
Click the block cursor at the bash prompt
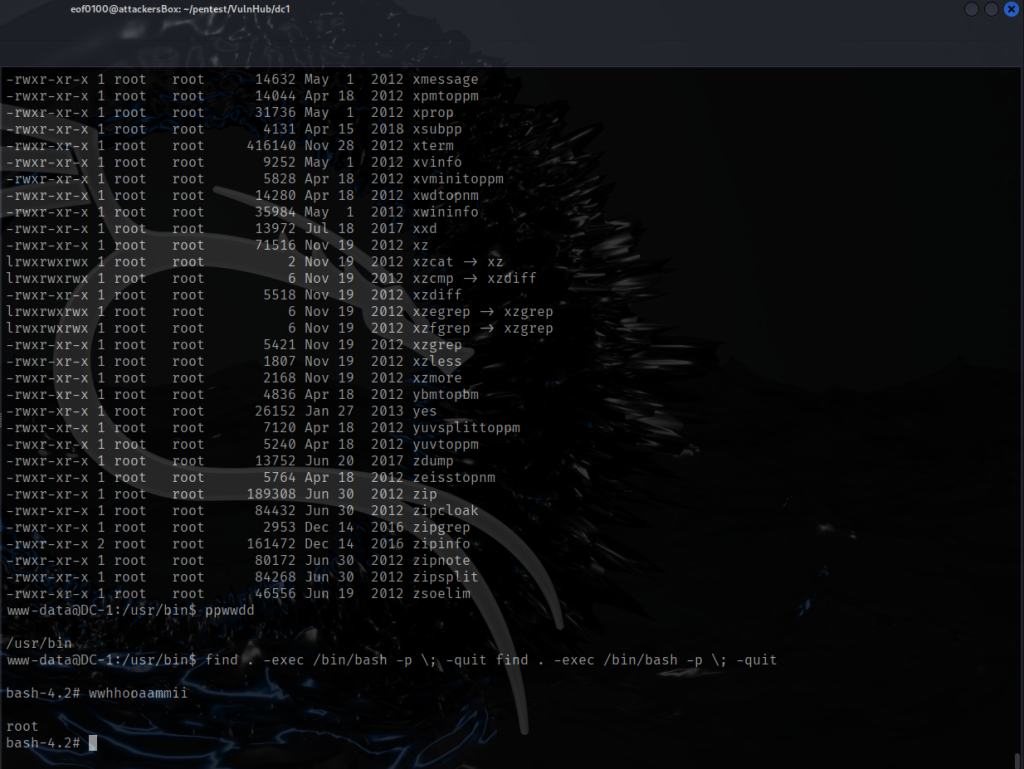click(93, 743)
